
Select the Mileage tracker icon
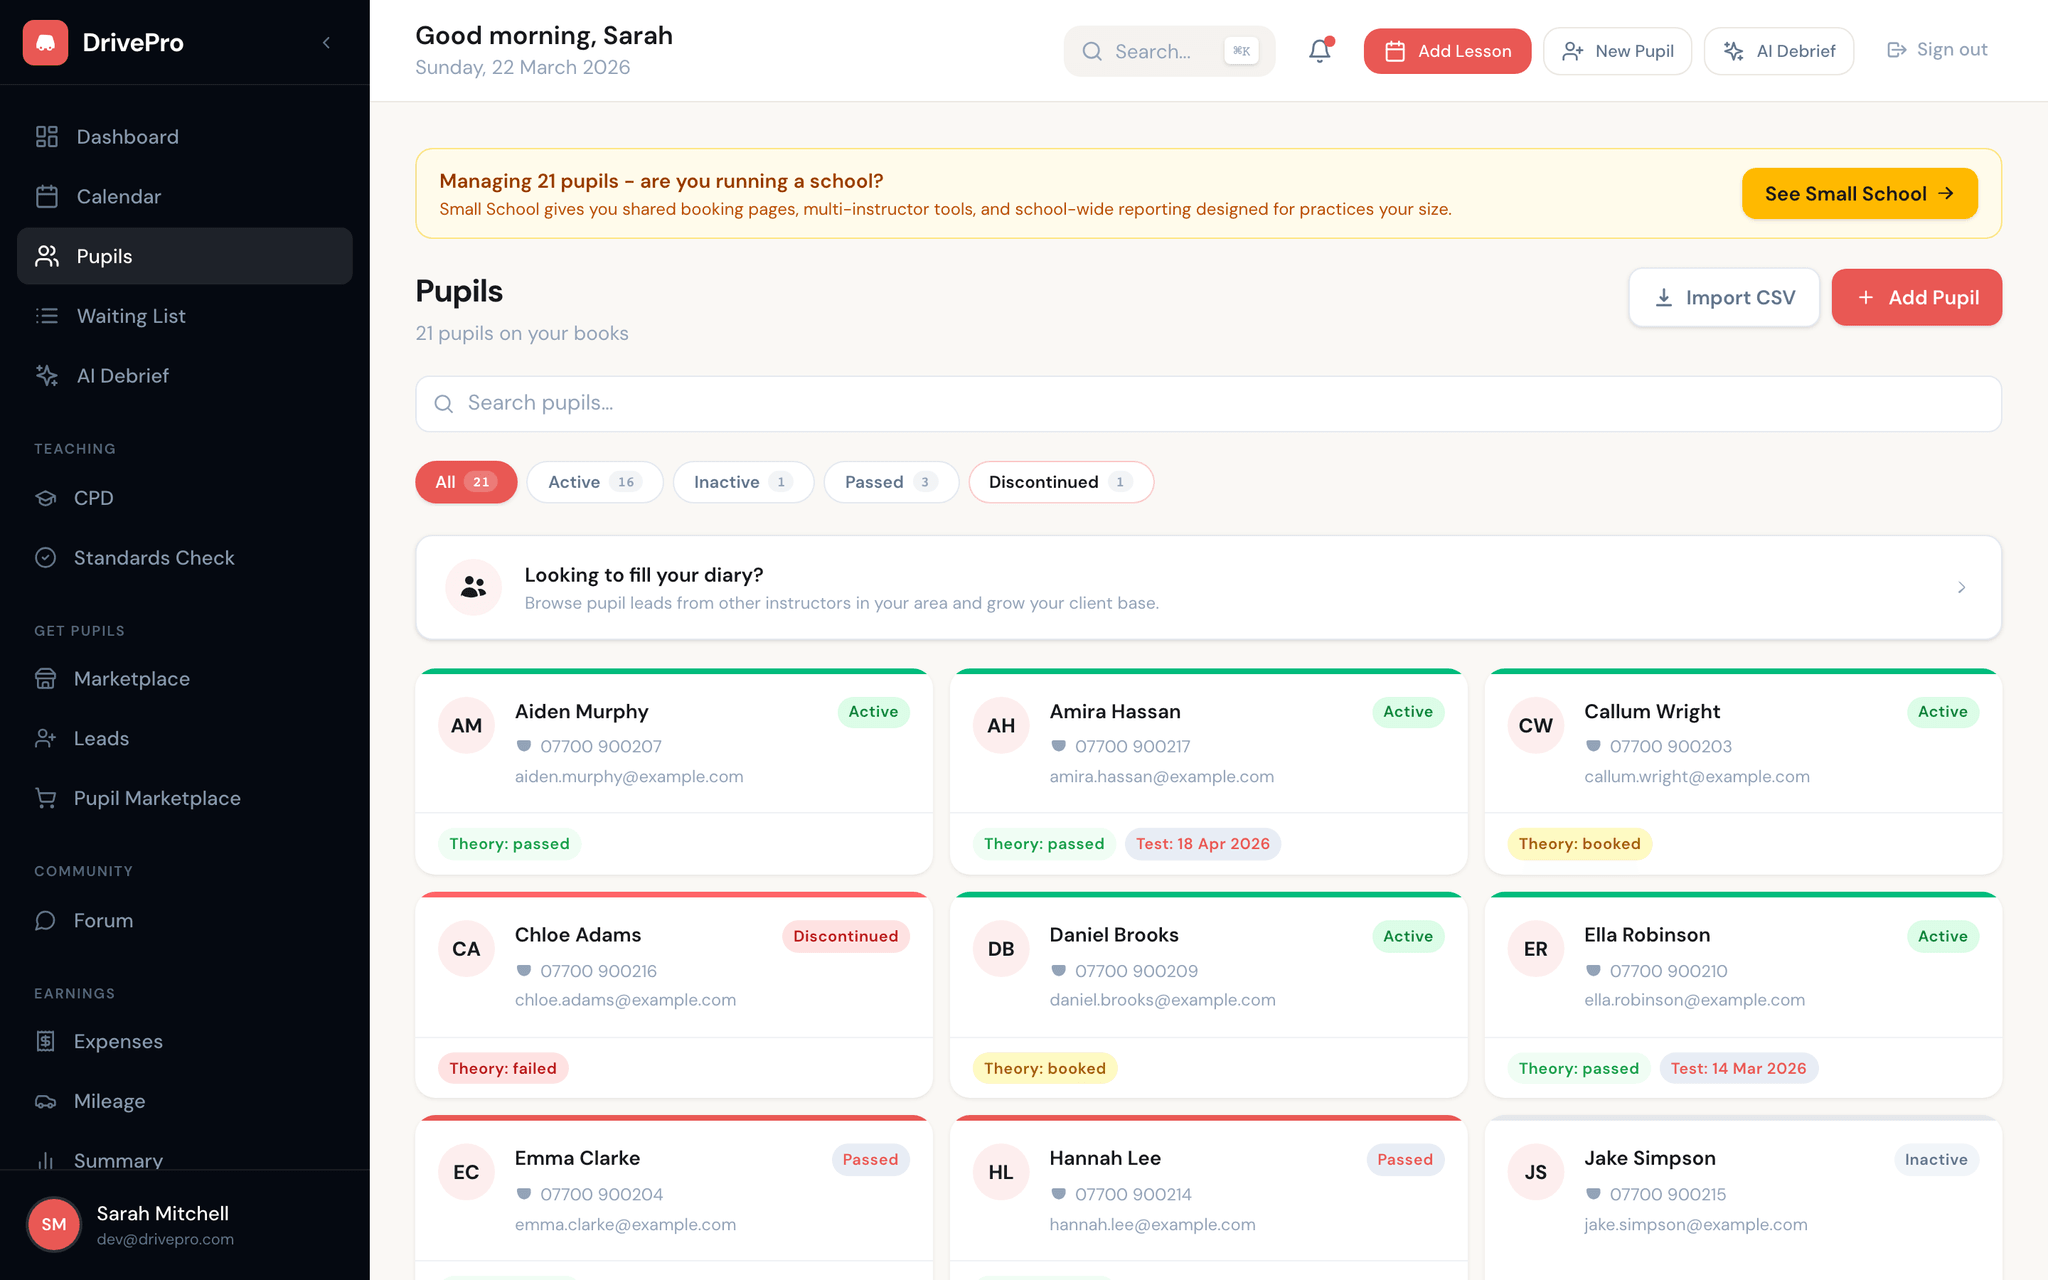click(x=46, y=1101)
